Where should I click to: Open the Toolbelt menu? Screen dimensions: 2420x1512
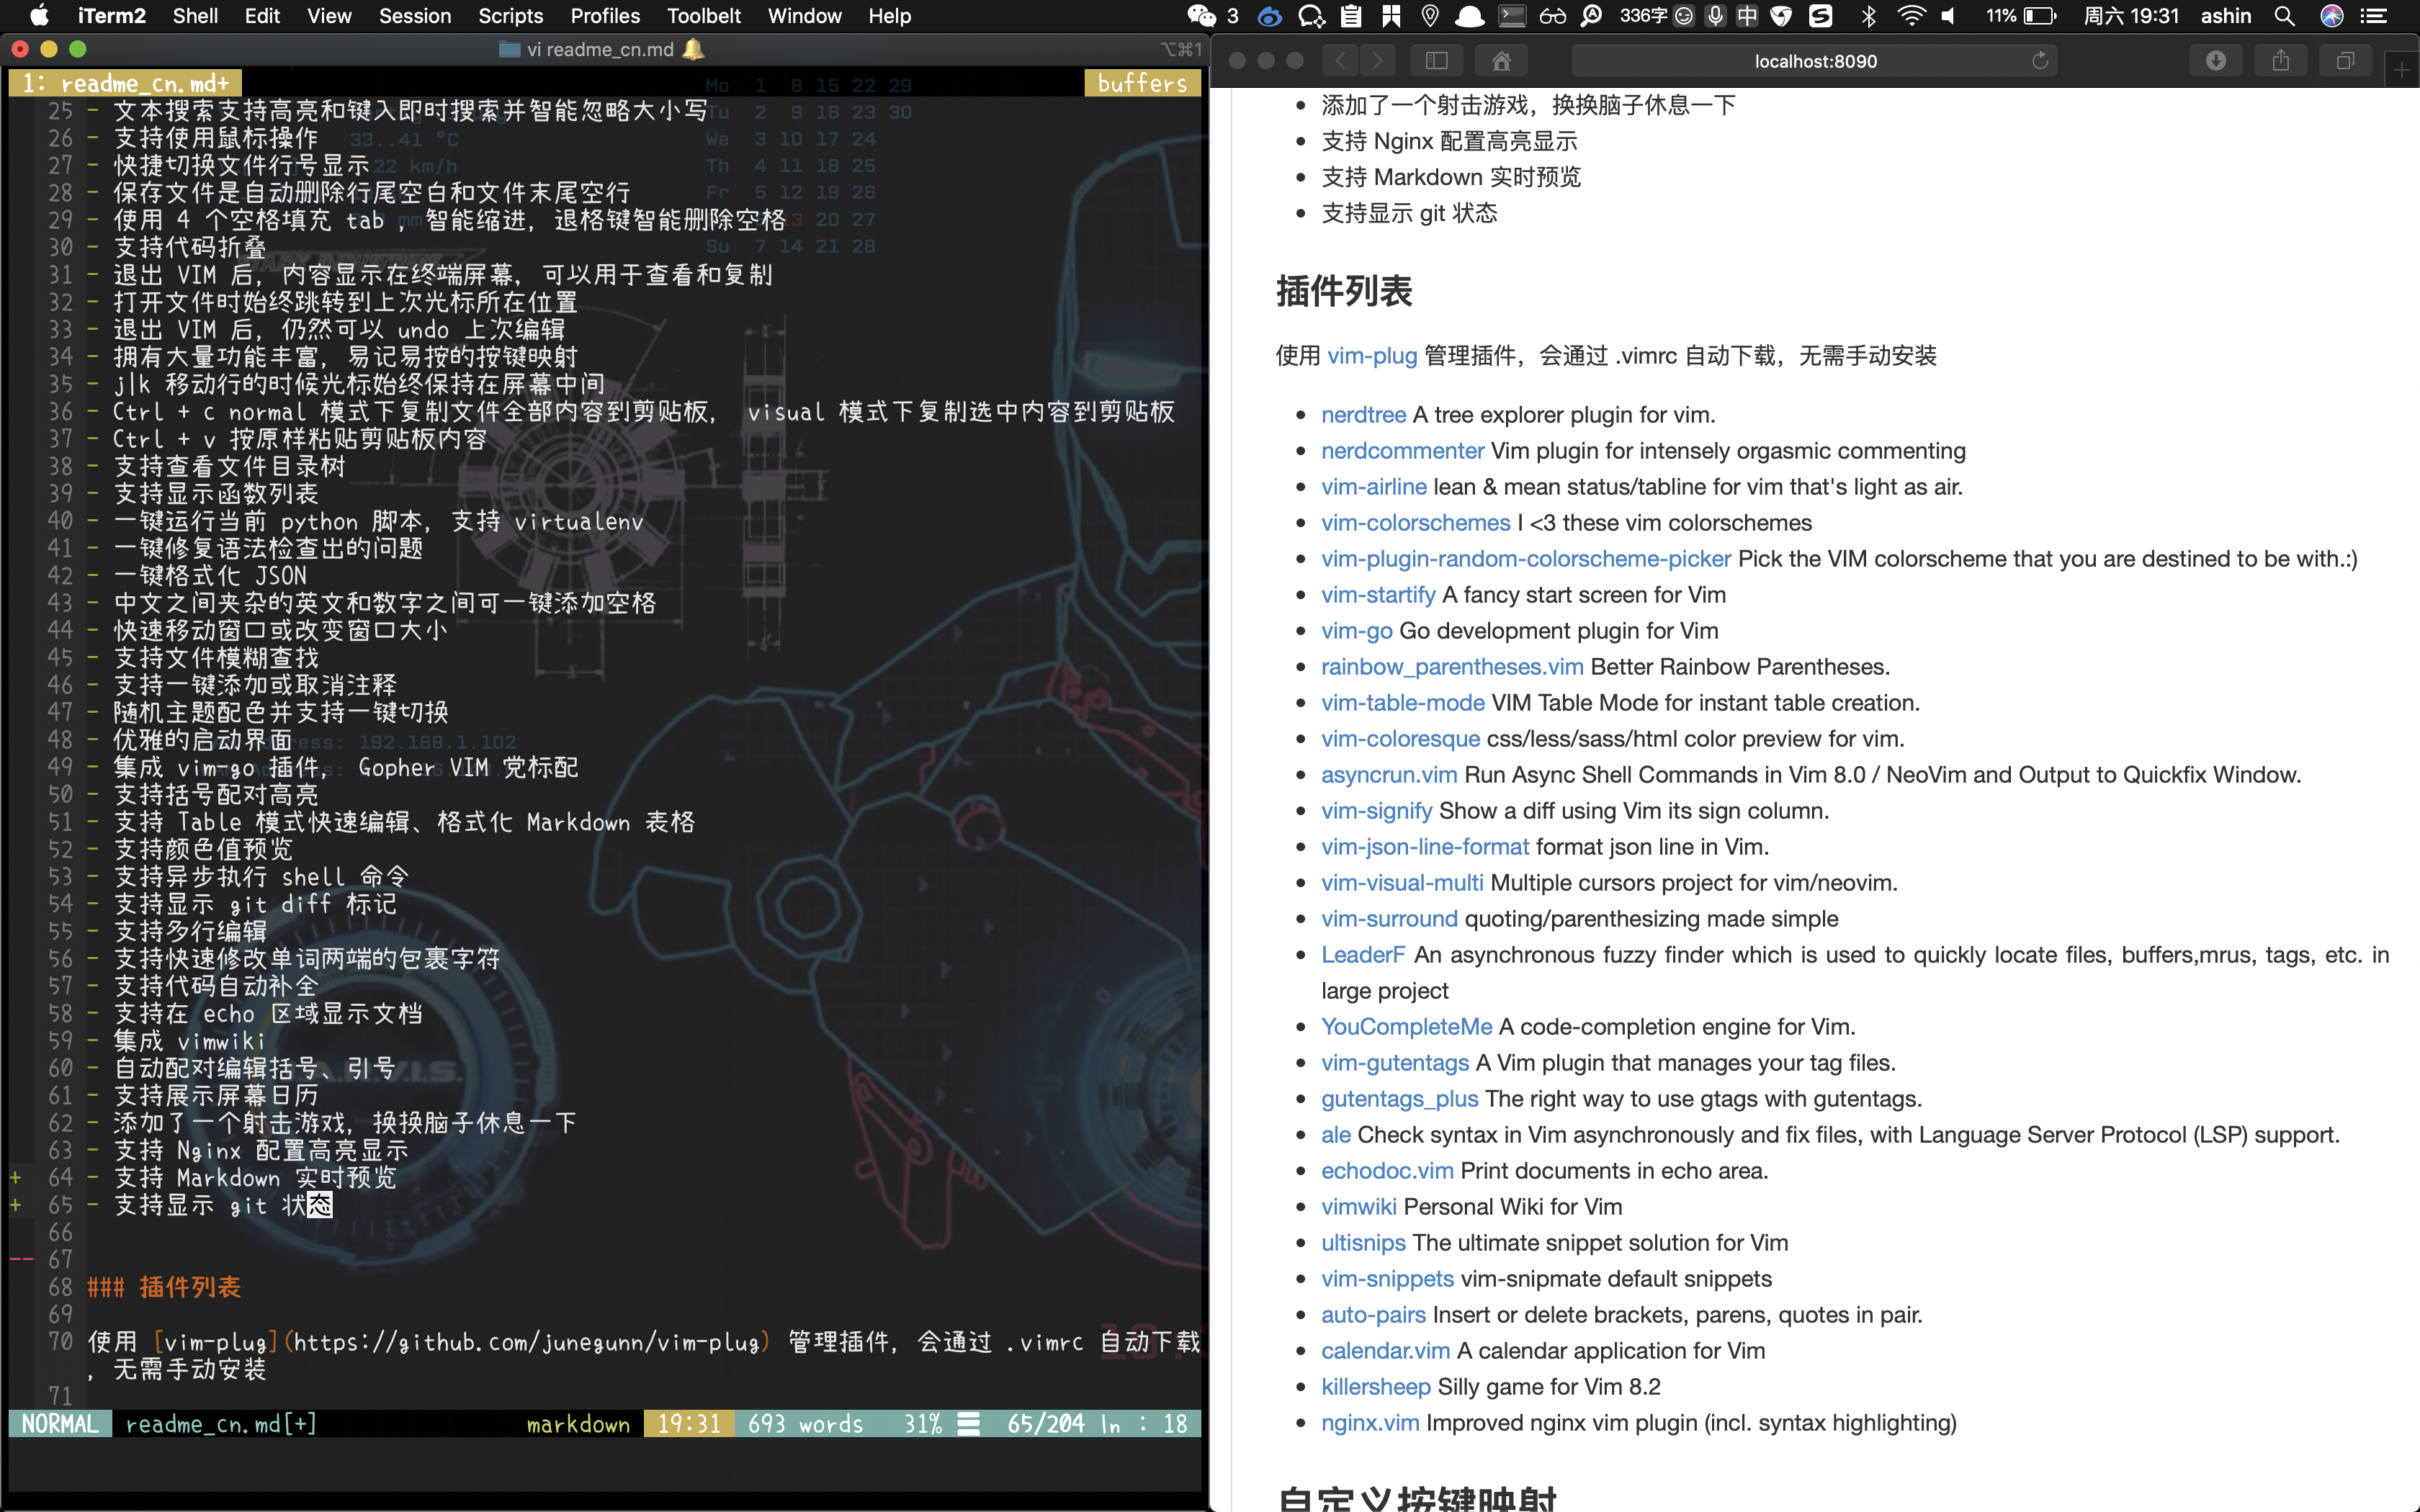[x=704, y=16]
